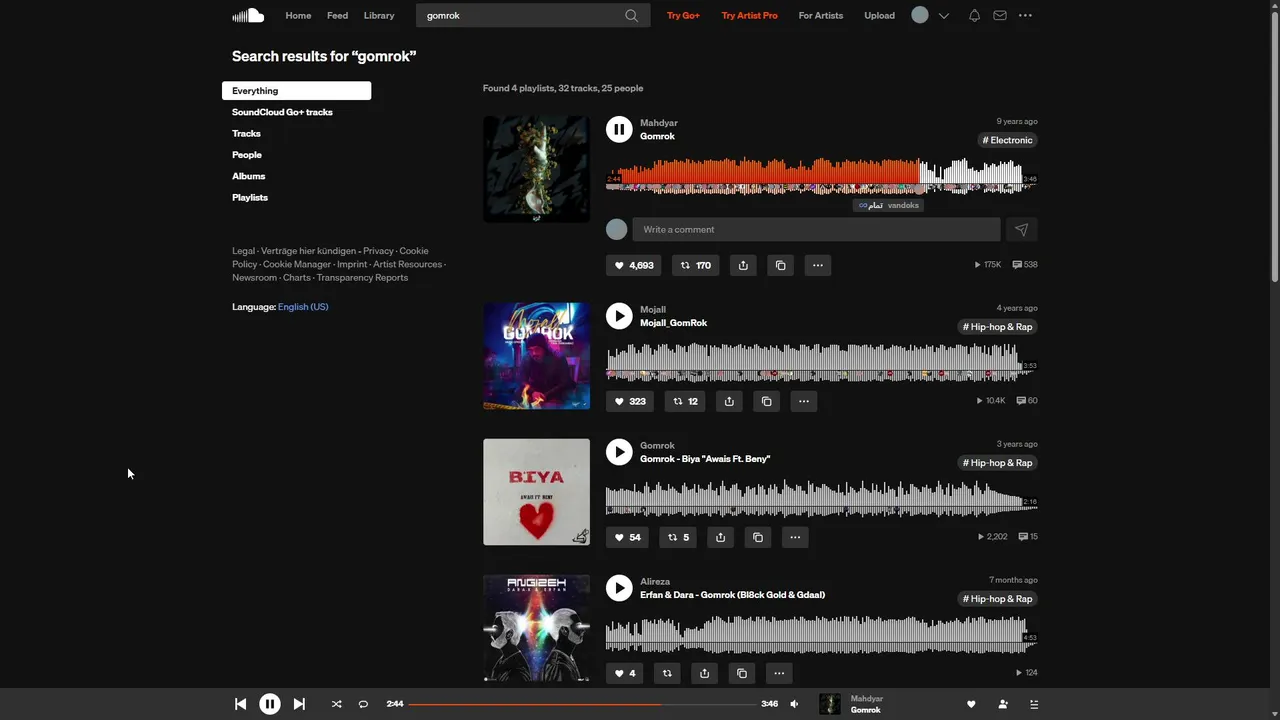Click the Try Artist Pro link
The width and height of the screenshot is (1280, 720).
[749, 15]
